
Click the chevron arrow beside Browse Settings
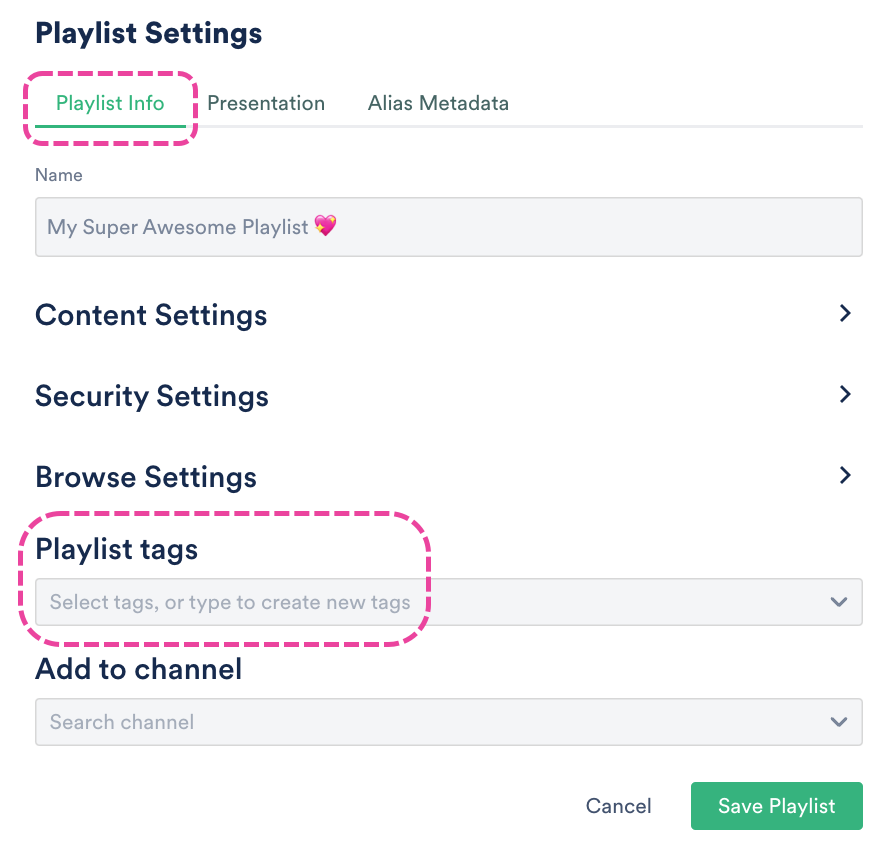coord(845,475)
